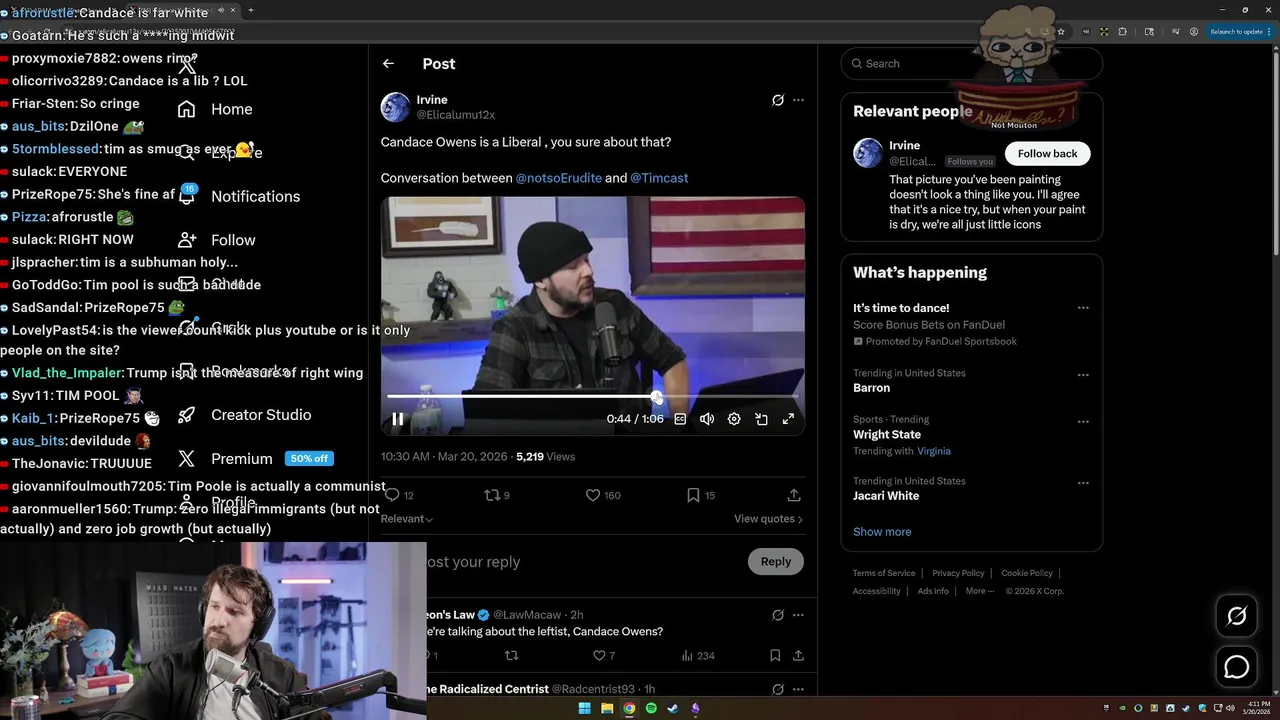Viewport: 1280px width, 720px height.
Task: Click Follow back for Irvine
Action: click(x=1047, y=153)
